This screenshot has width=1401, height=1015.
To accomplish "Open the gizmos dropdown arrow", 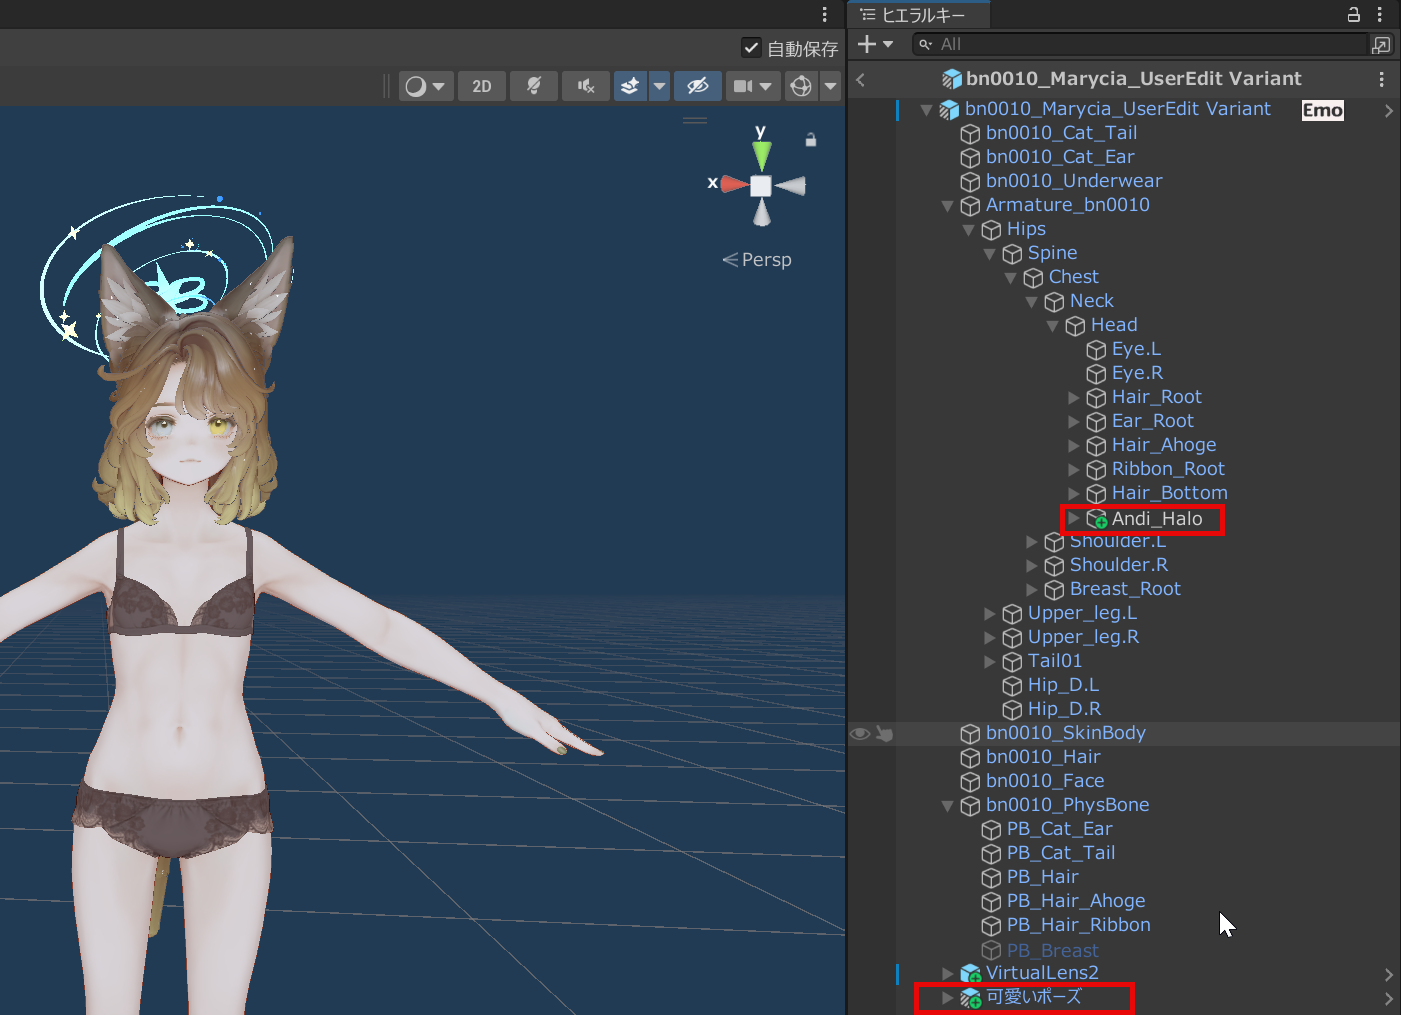I will tap(830, 86).
